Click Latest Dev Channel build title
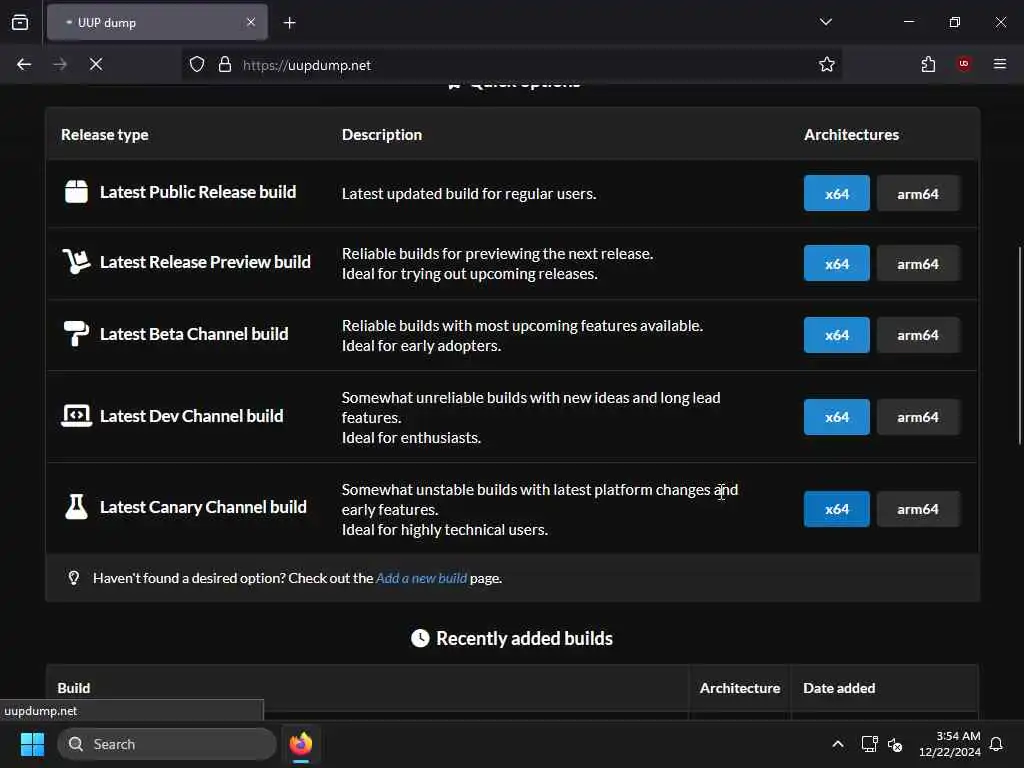Viewport: 1024px width, 768px height. pyautogui.click(x=191, y=416)
